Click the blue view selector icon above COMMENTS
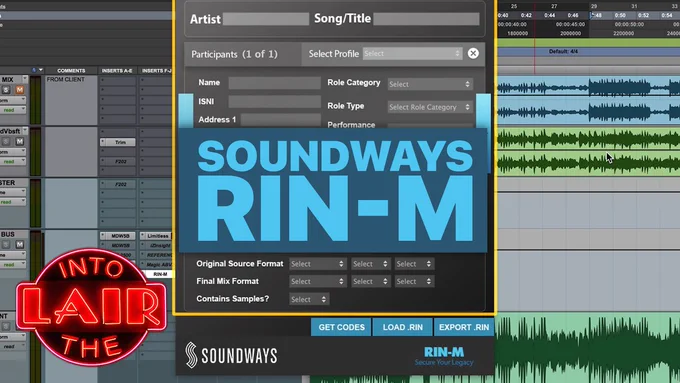This screenshot has width=680, height=383. click(x=34, y=70)
